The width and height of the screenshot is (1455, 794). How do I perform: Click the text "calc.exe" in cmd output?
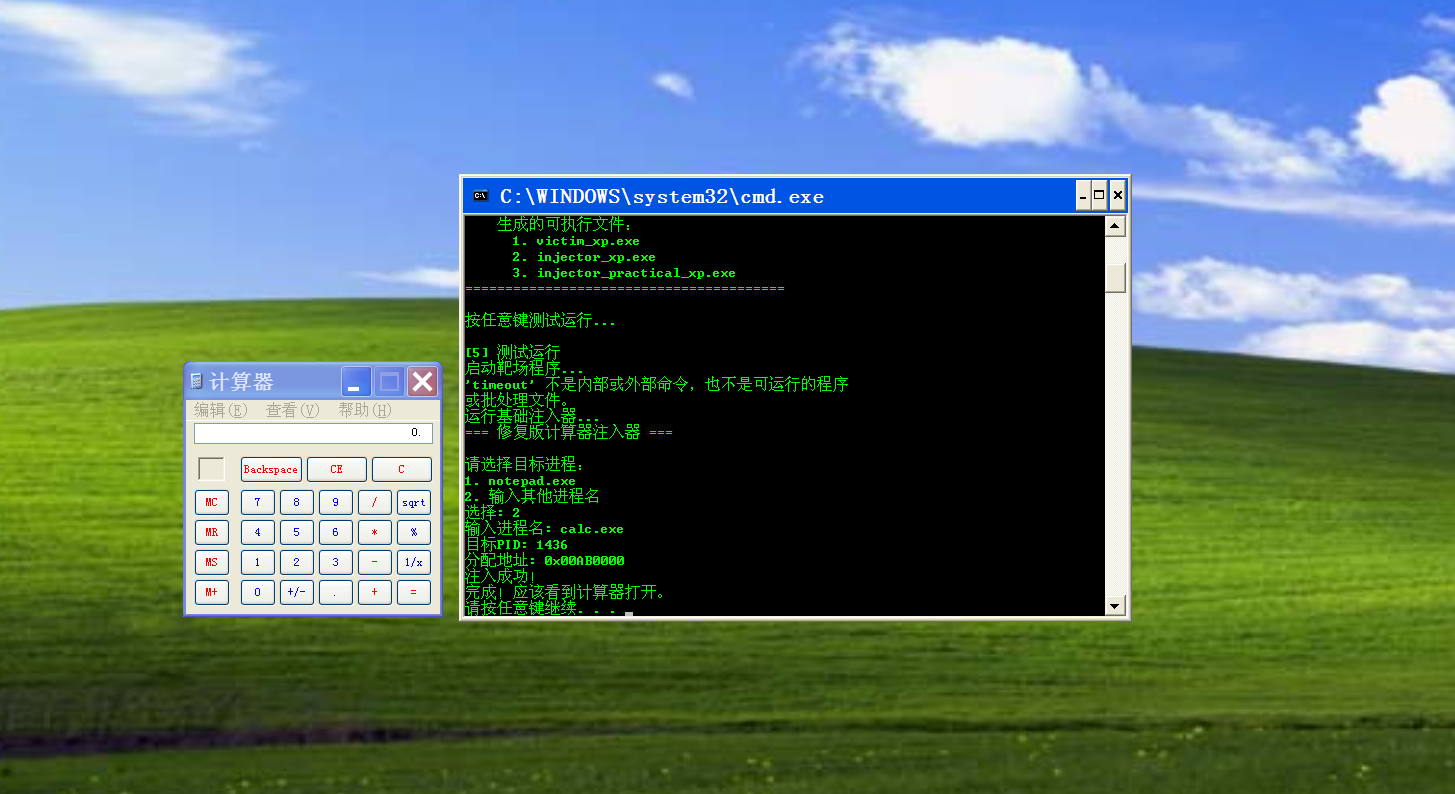pyautogui.click(x=592, y=529)
